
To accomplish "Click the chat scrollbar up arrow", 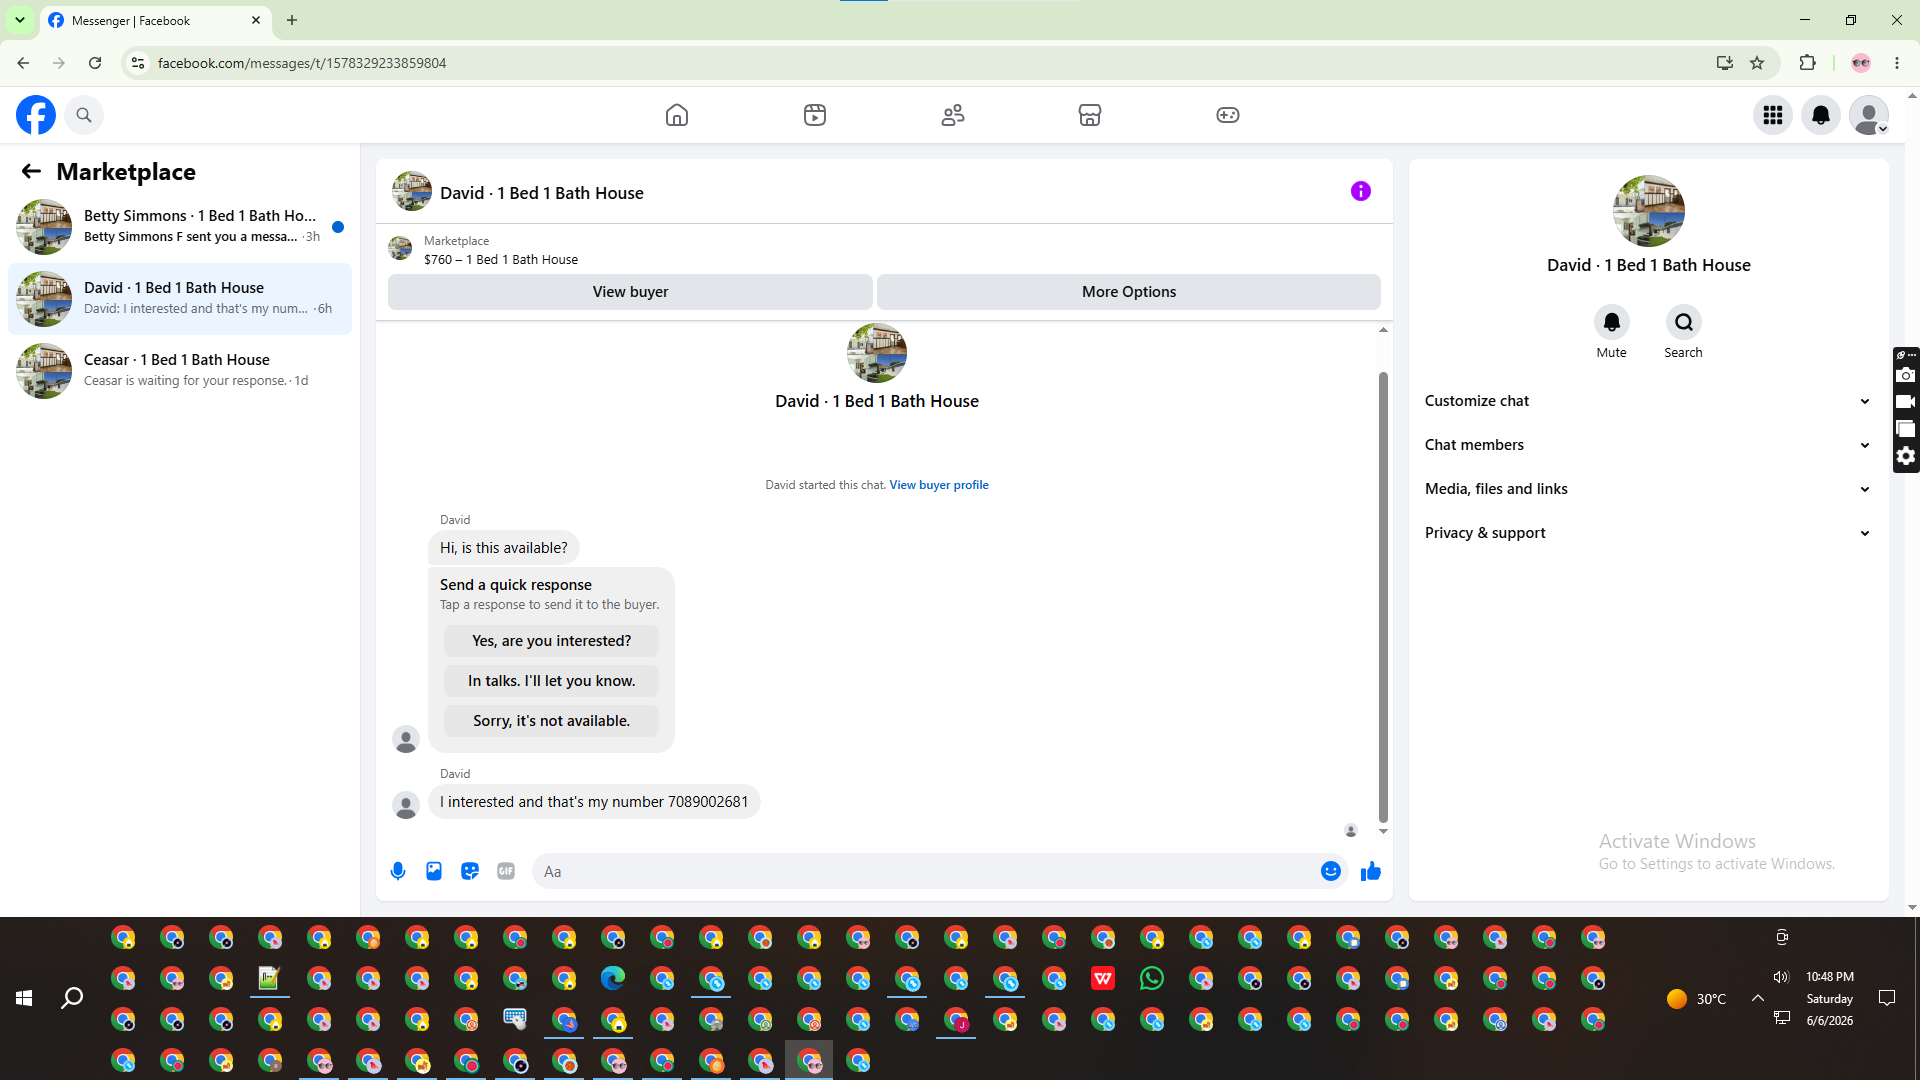I will click(x=1383, y=330).
